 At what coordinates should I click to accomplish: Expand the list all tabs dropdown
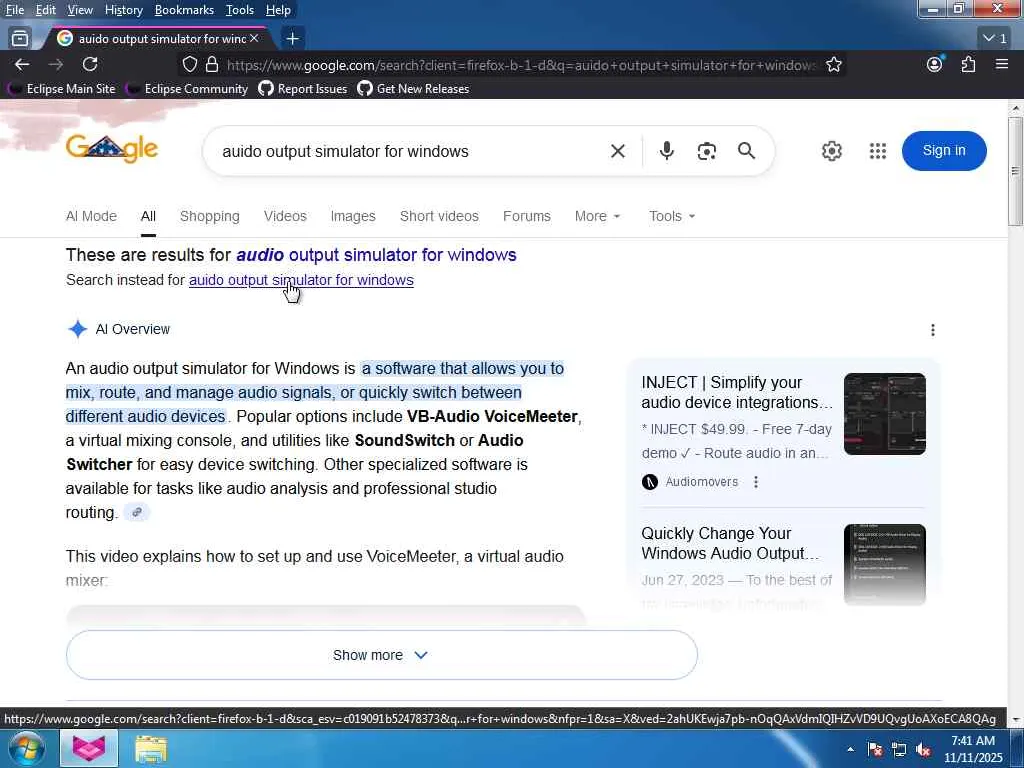pos(995,39)
